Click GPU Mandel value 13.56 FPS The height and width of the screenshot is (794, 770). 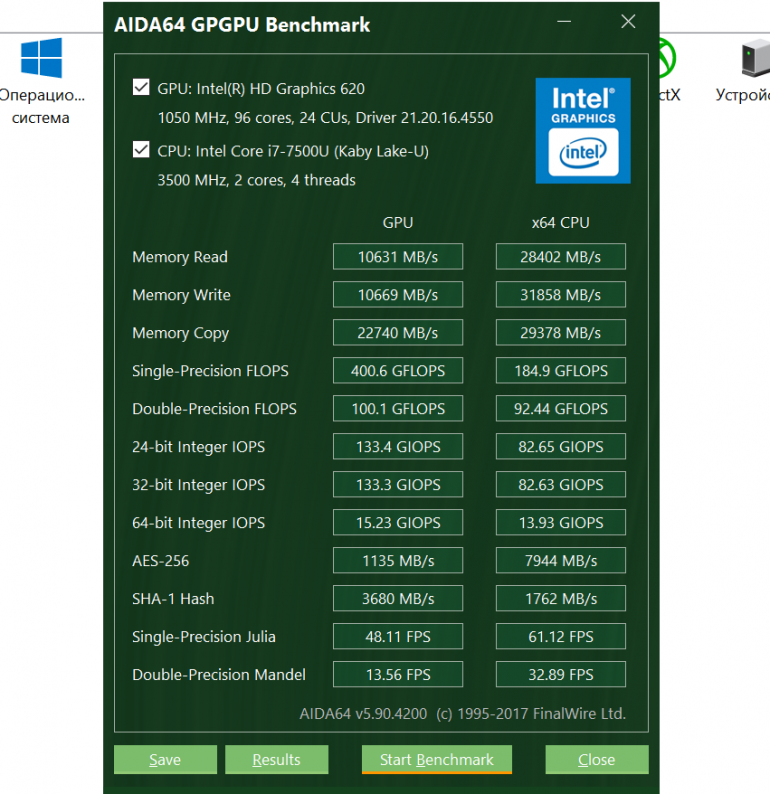(398, 674)
